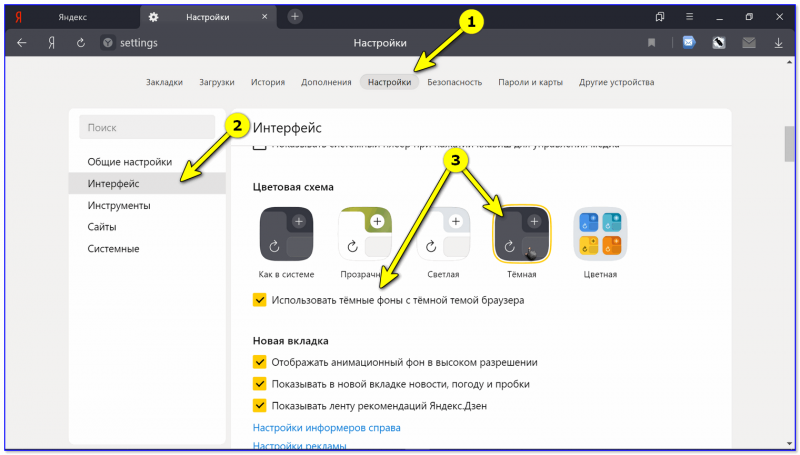The width and height of the screenshot is (800, 455).
Task: Click the site protection icon beside settings
Action: pyautogui.click(x=108, y=43)
